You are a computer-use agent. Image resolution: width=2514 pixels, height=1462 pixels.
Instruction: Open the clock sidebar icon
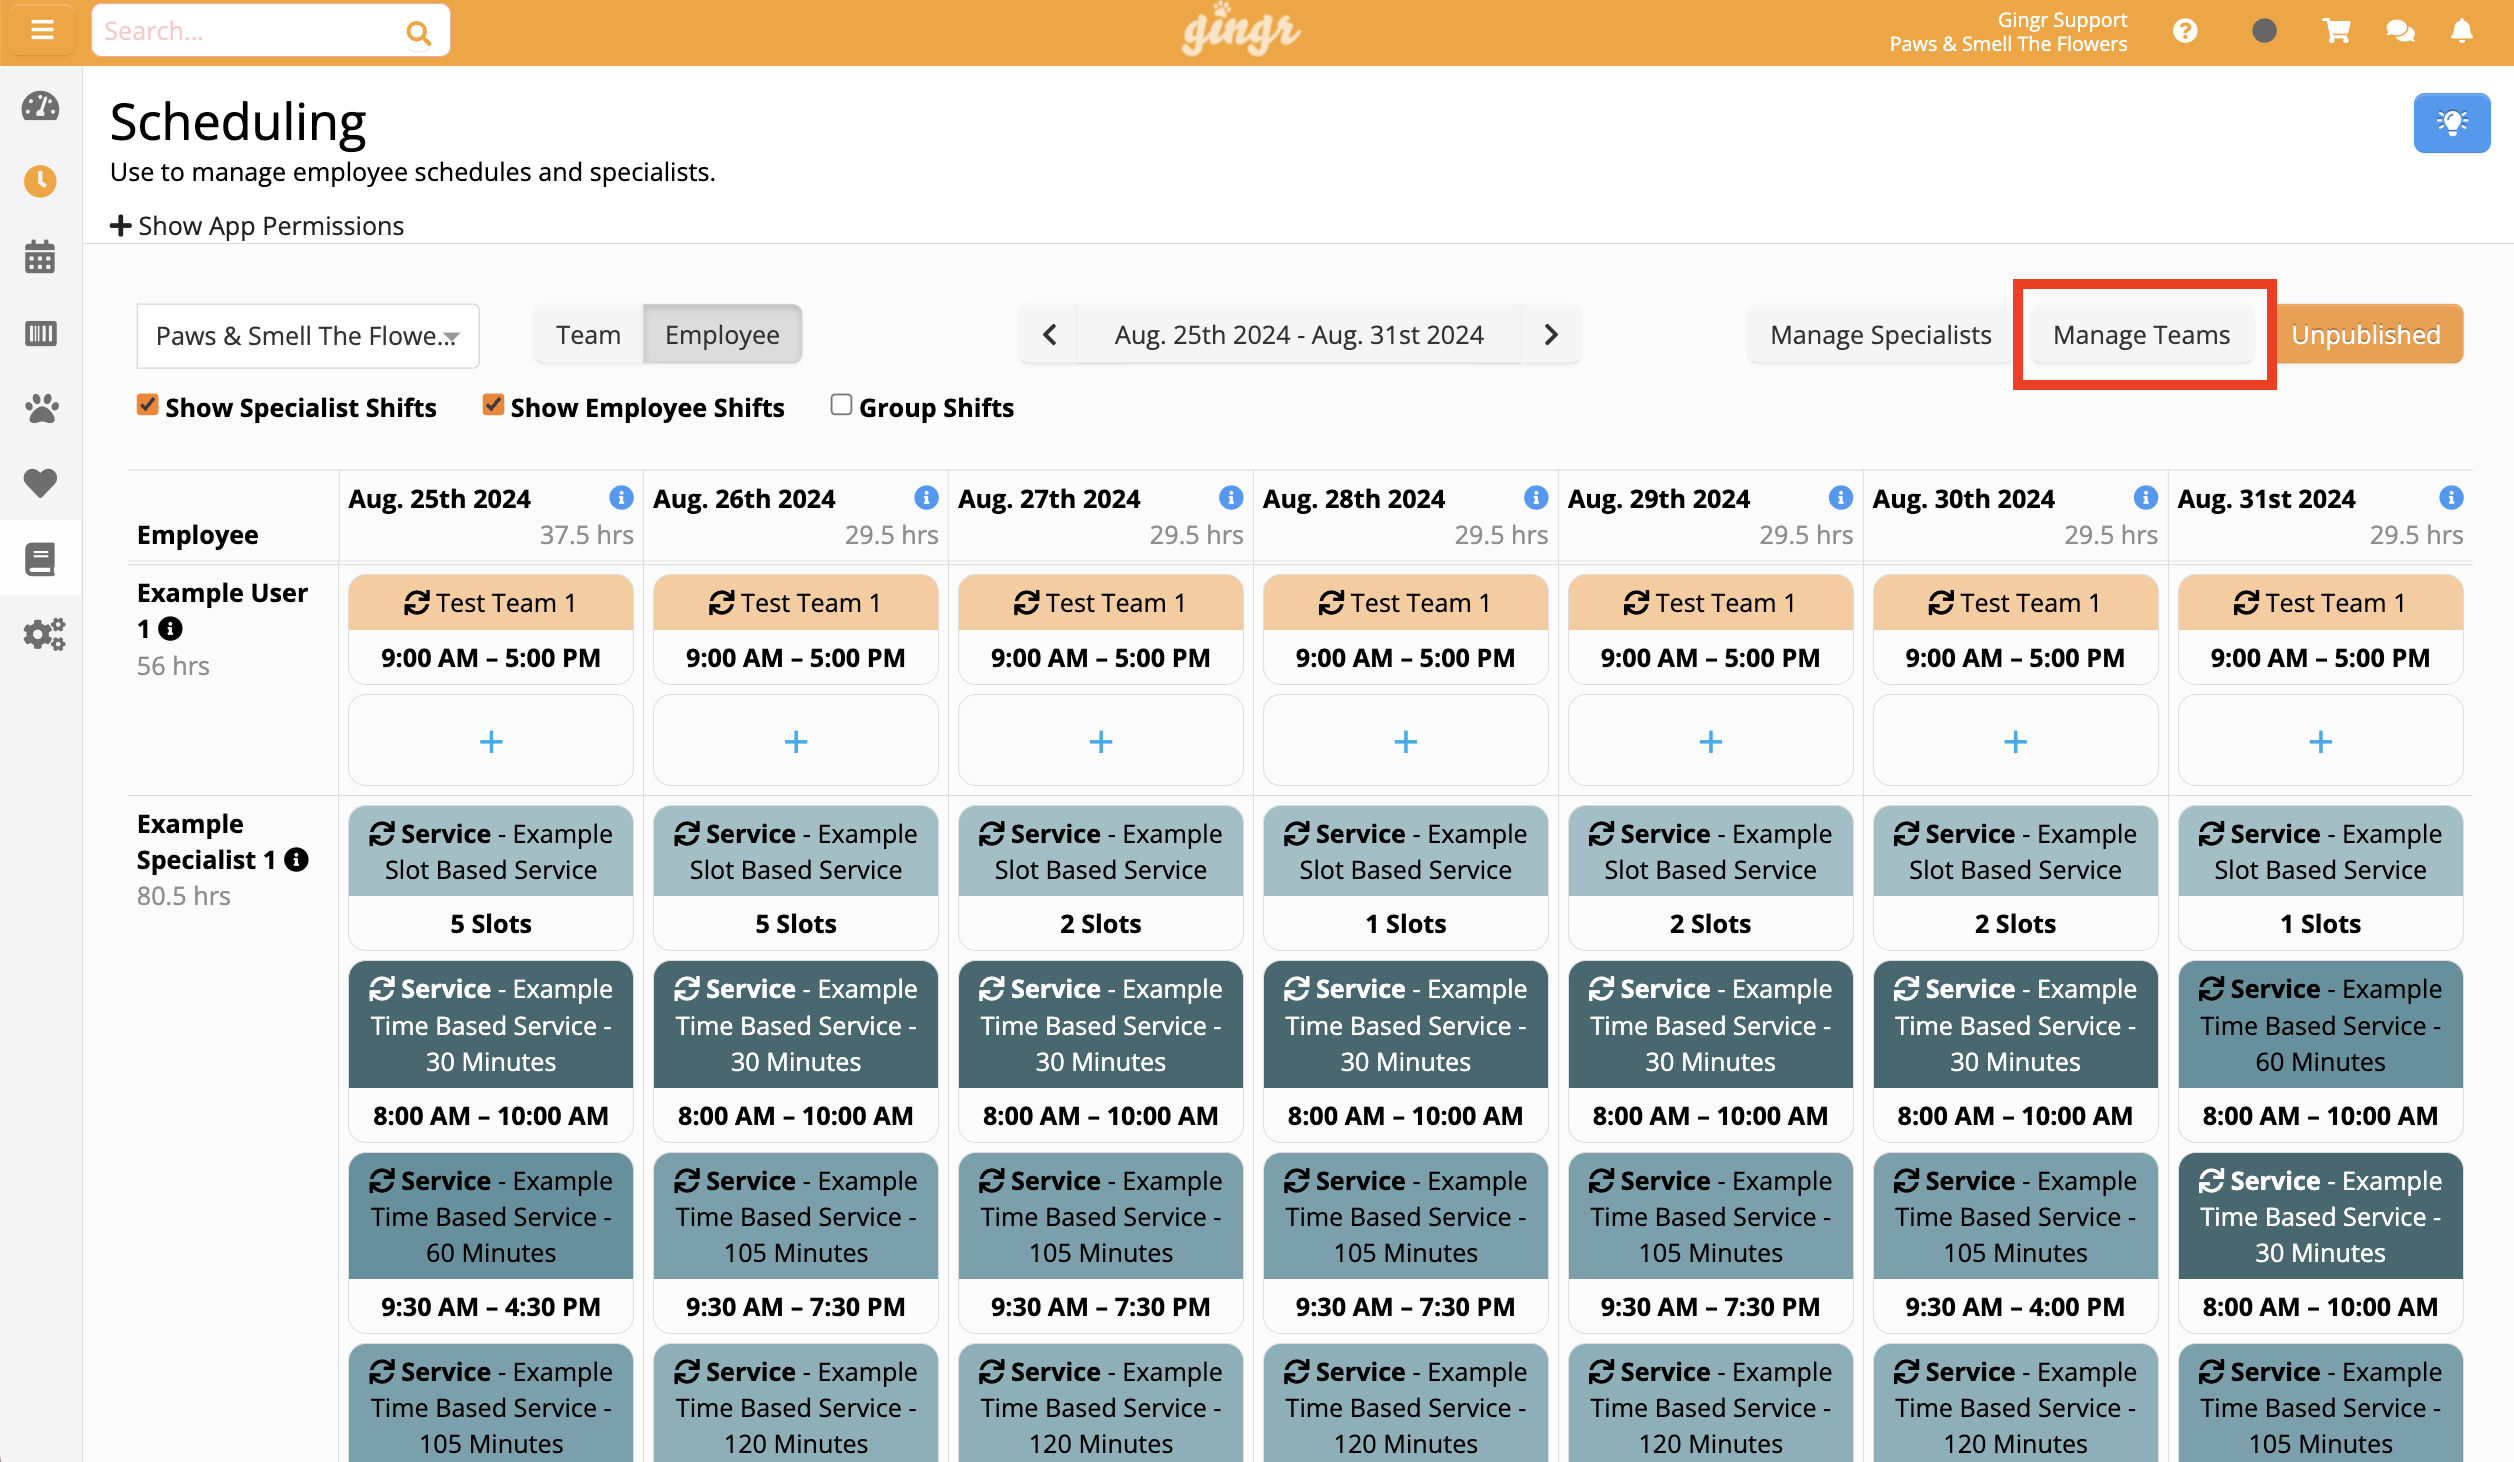(40, 181)
